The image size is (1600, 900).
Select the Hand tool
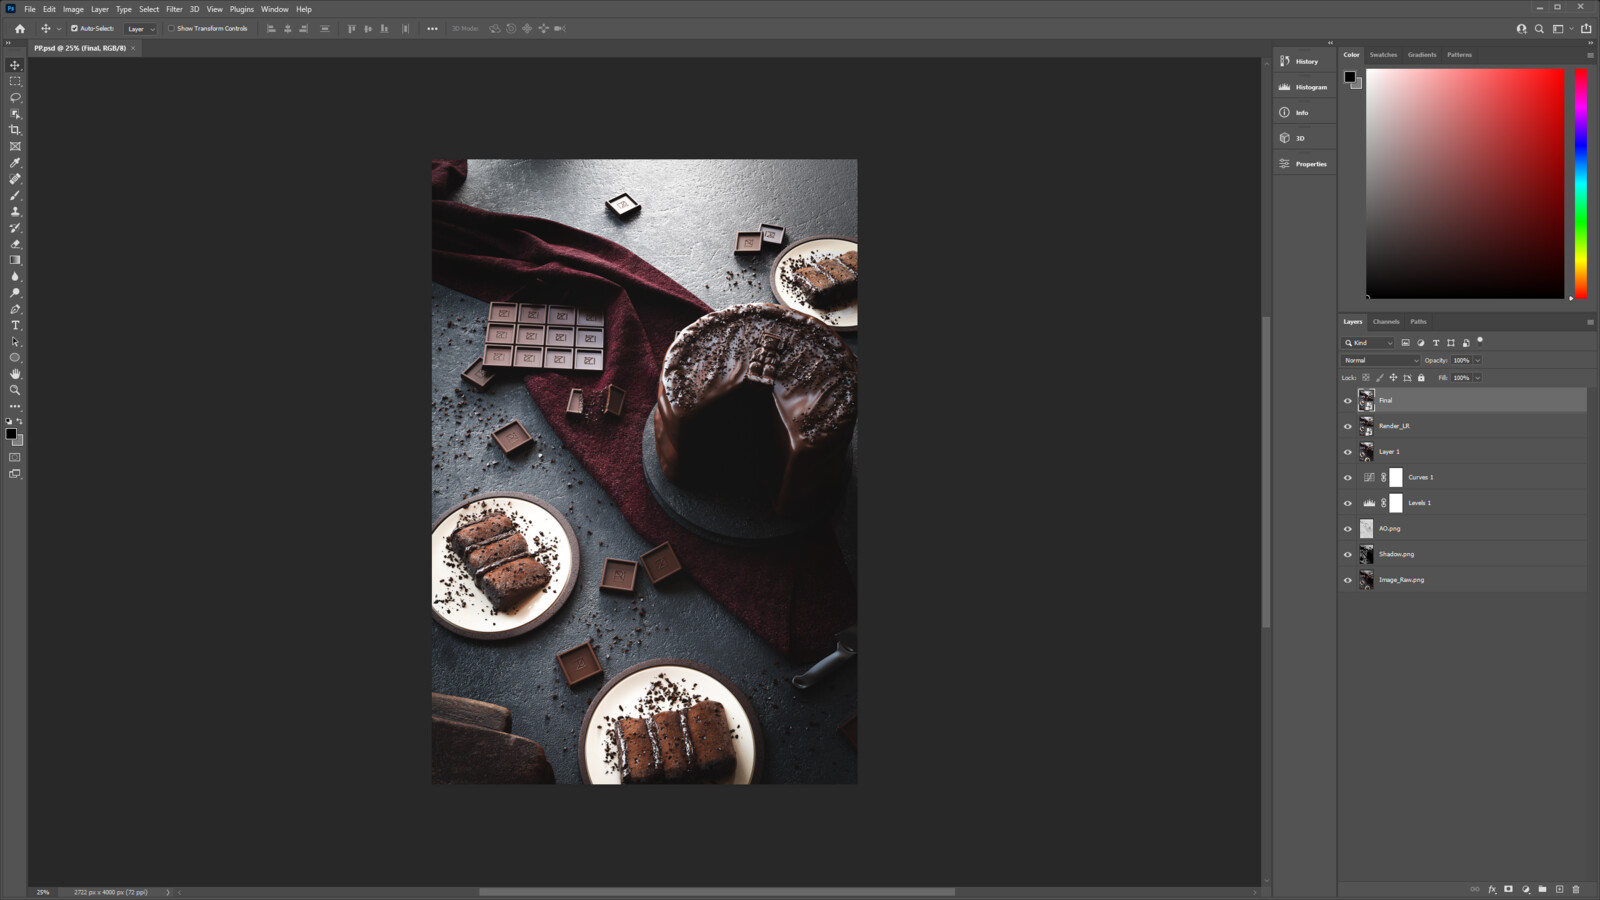pos(15,374)
